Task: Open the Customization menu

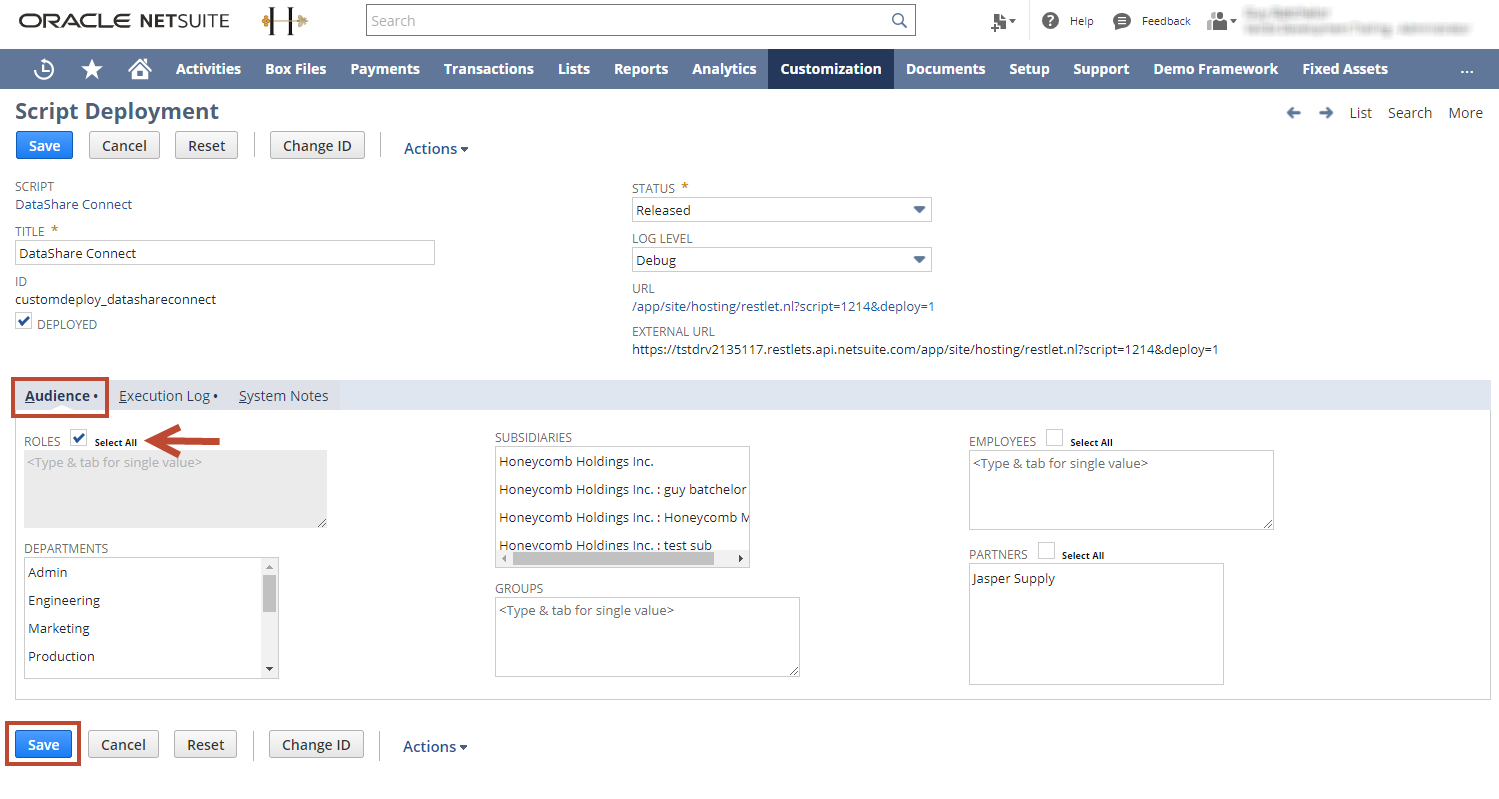Action: pos(831,69)
